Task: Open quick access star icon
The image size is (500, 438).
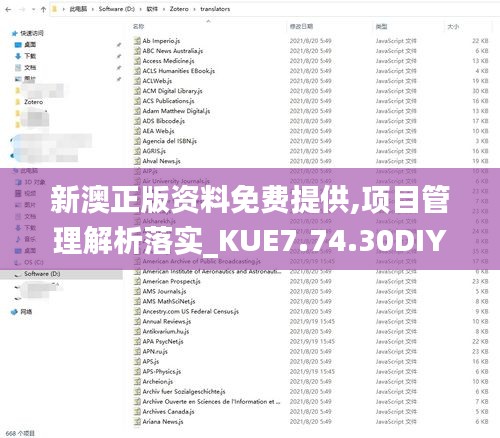Action: pos(14,33)
